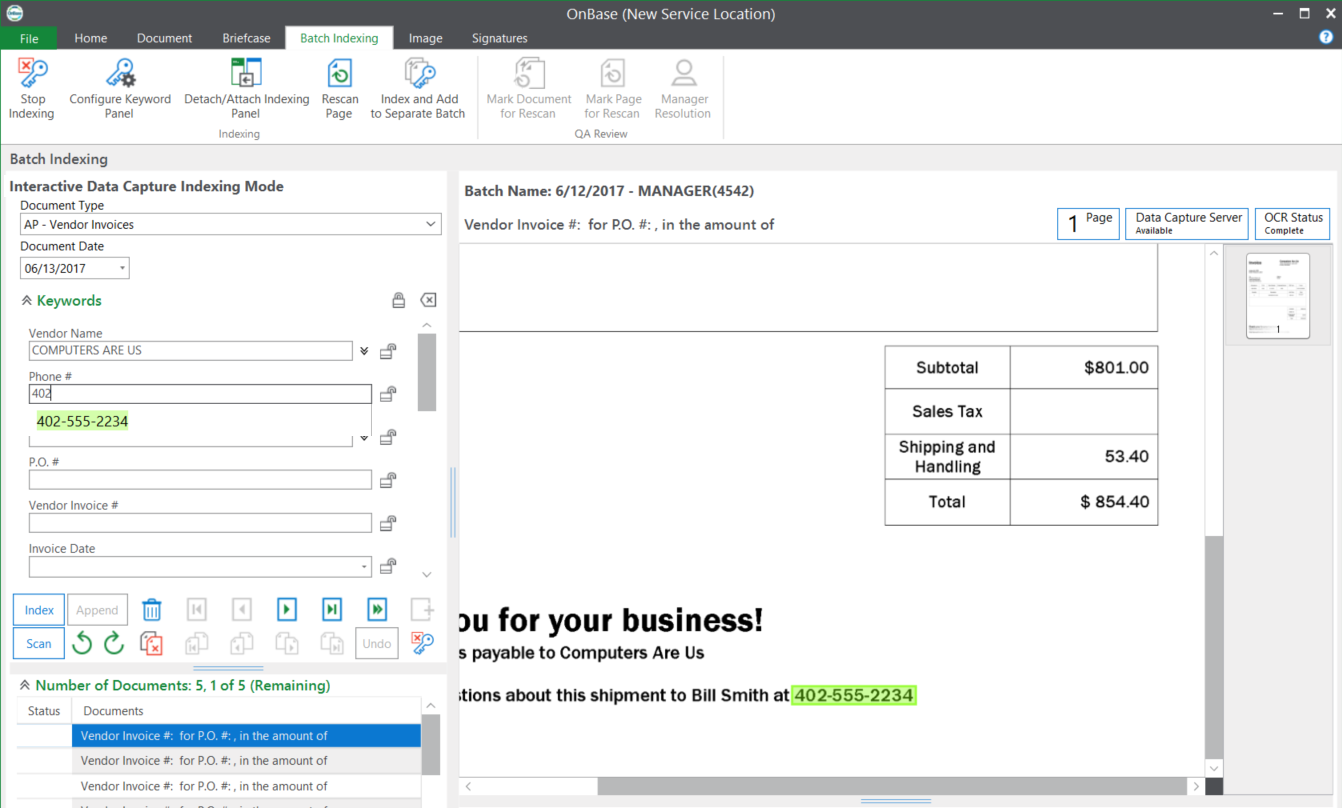1342x808 pixels.
Task: Click the Scan button
Action: (39, 644)
